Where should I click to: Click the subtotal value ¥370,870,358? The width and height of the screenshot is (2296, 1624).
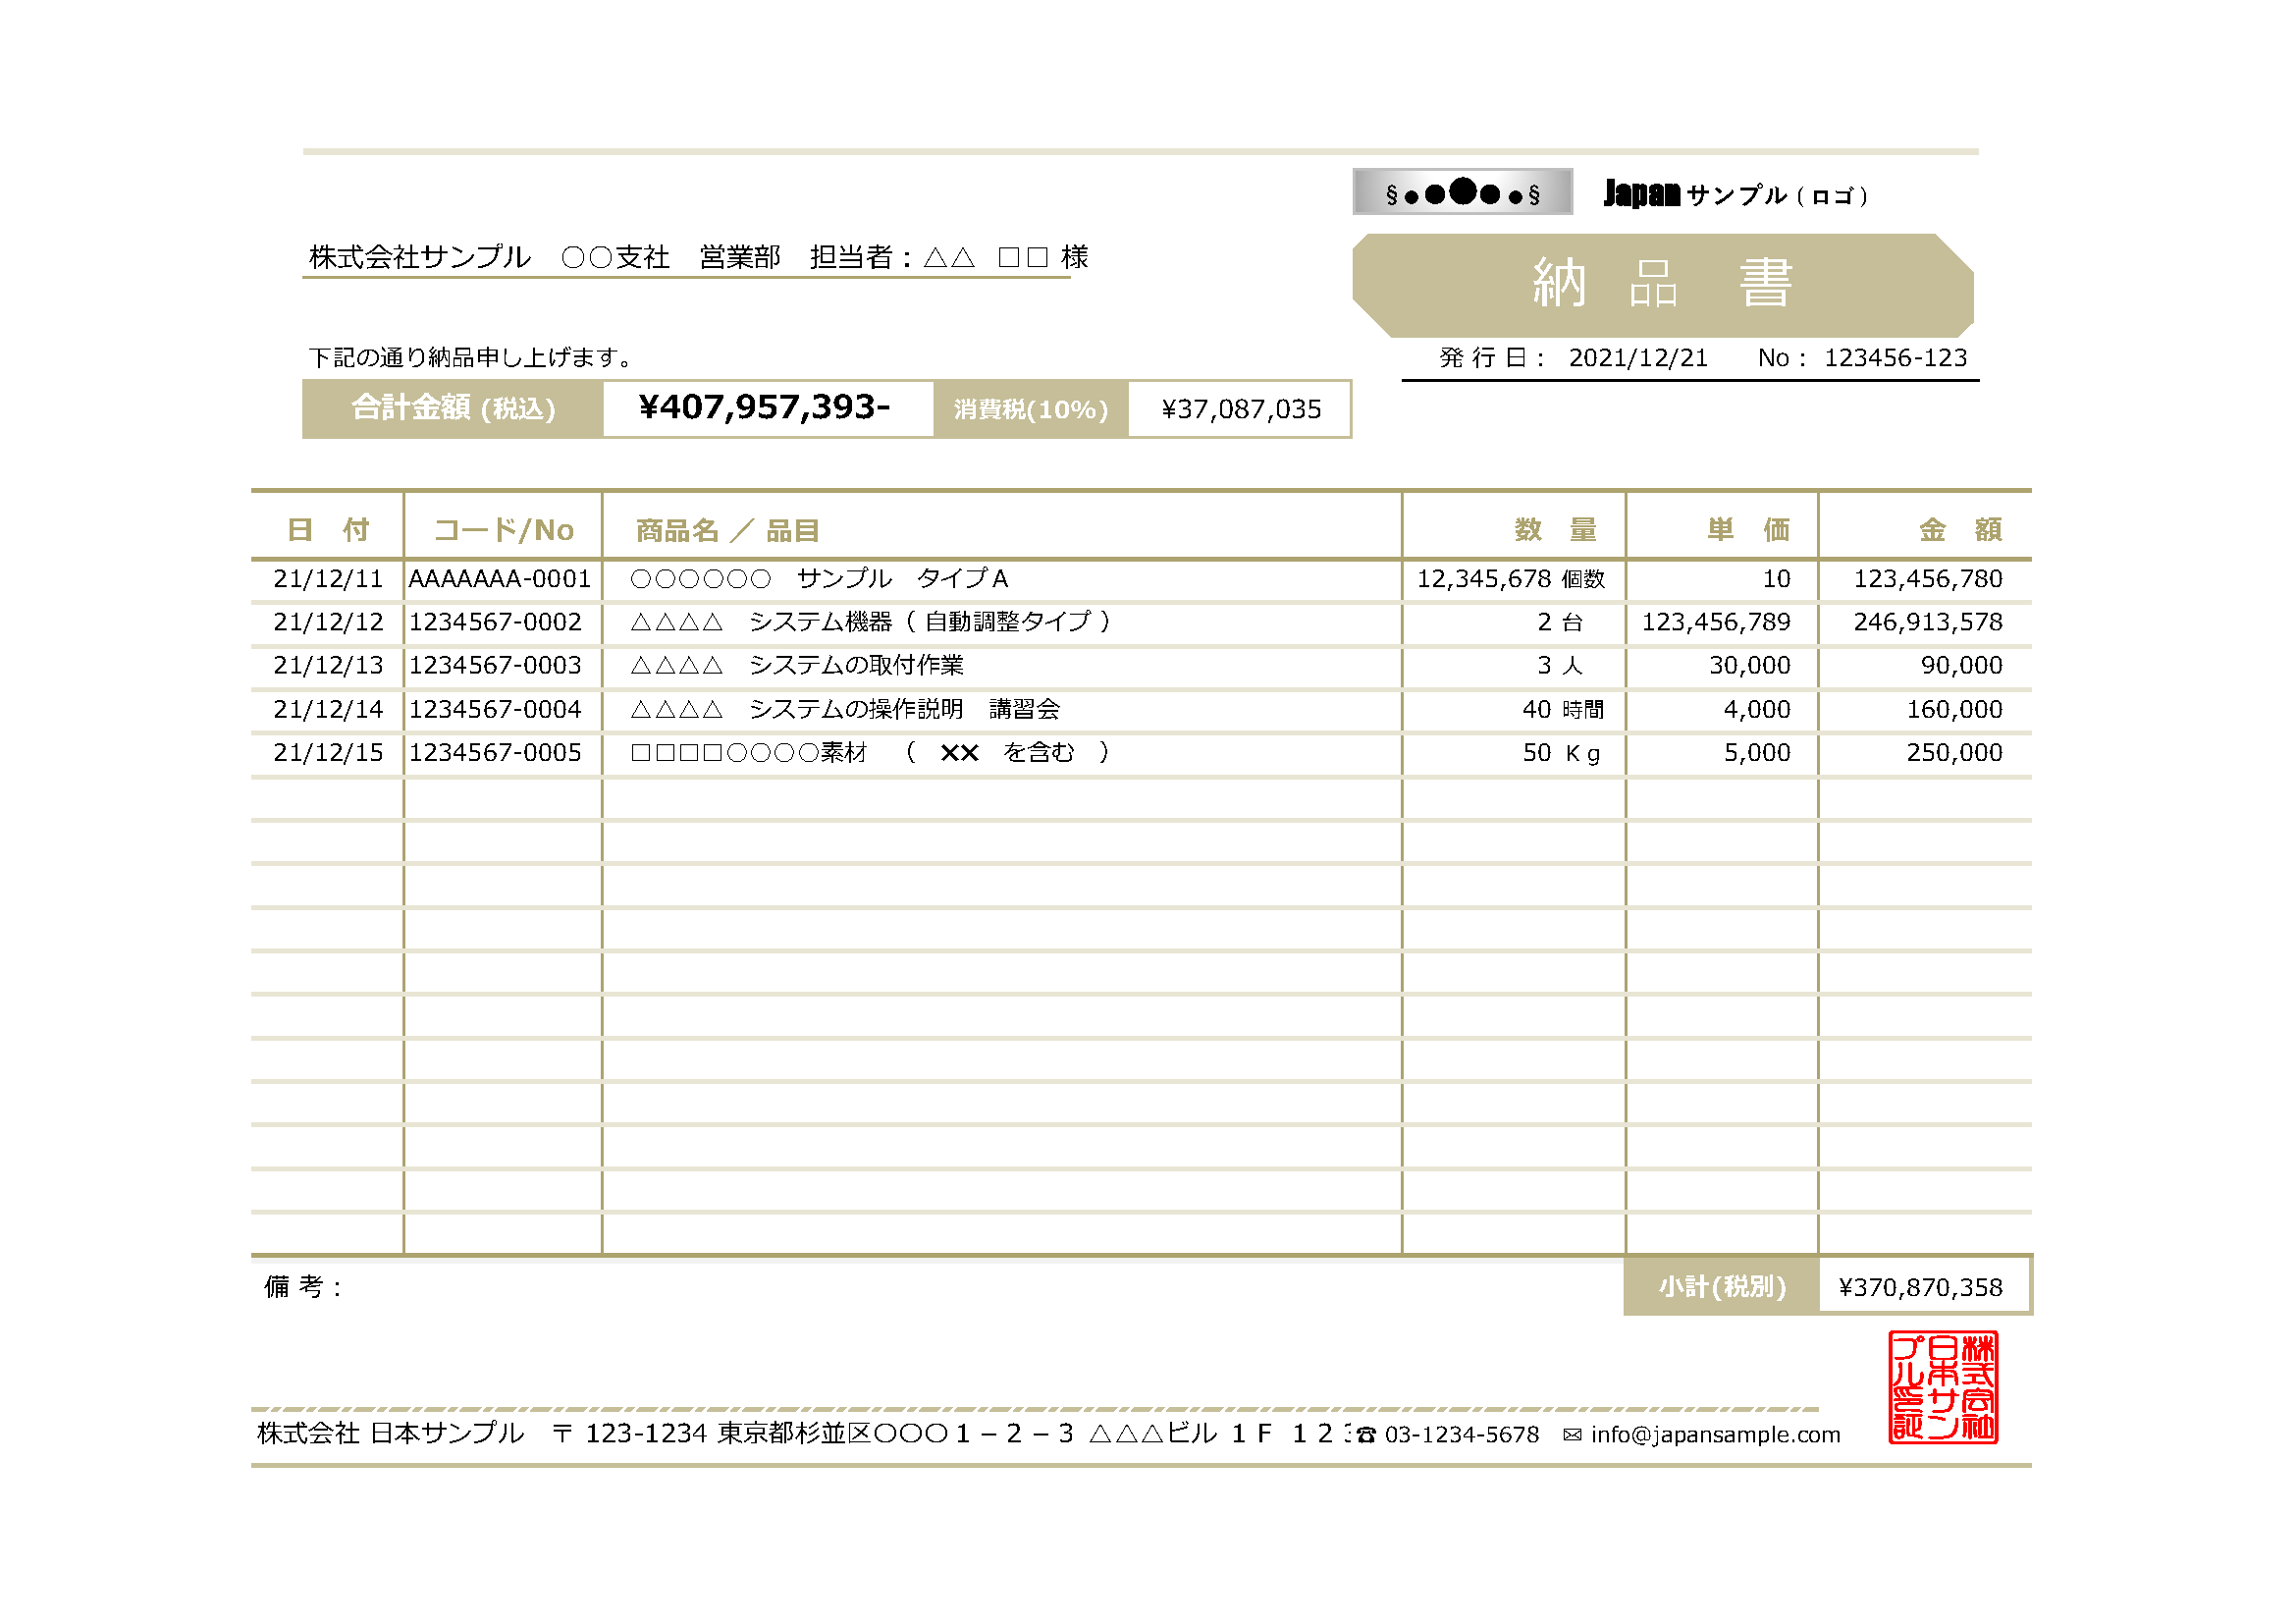(1920, 1287)
